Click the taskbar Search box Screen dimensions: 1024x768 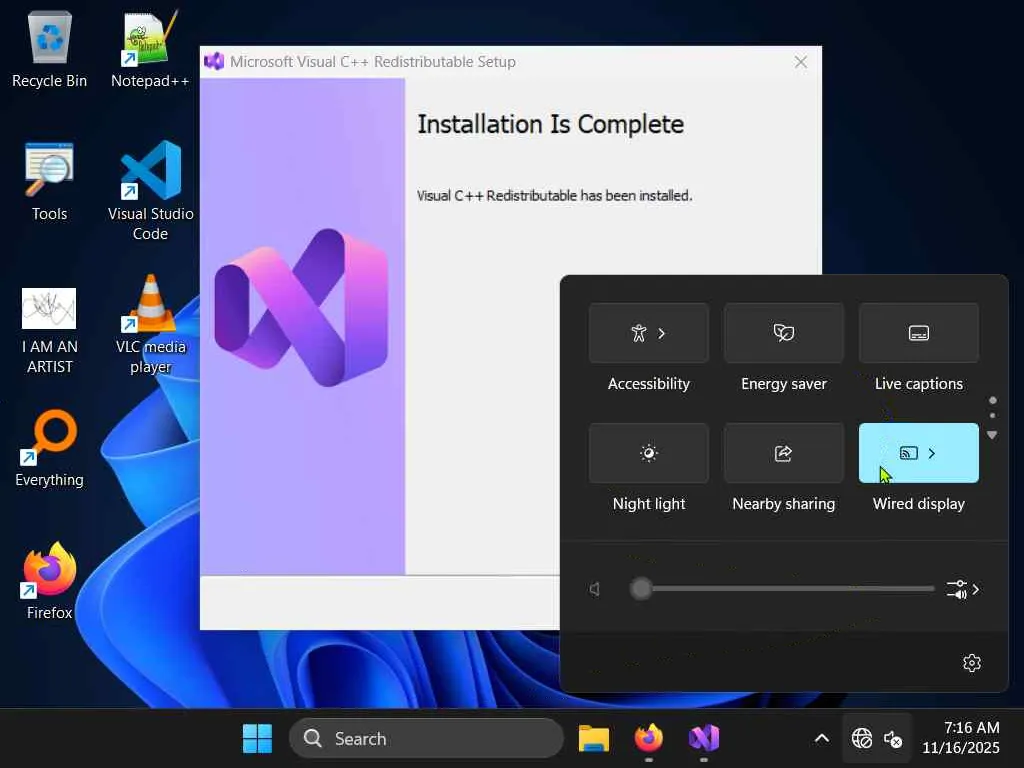(x=426, y=739)
